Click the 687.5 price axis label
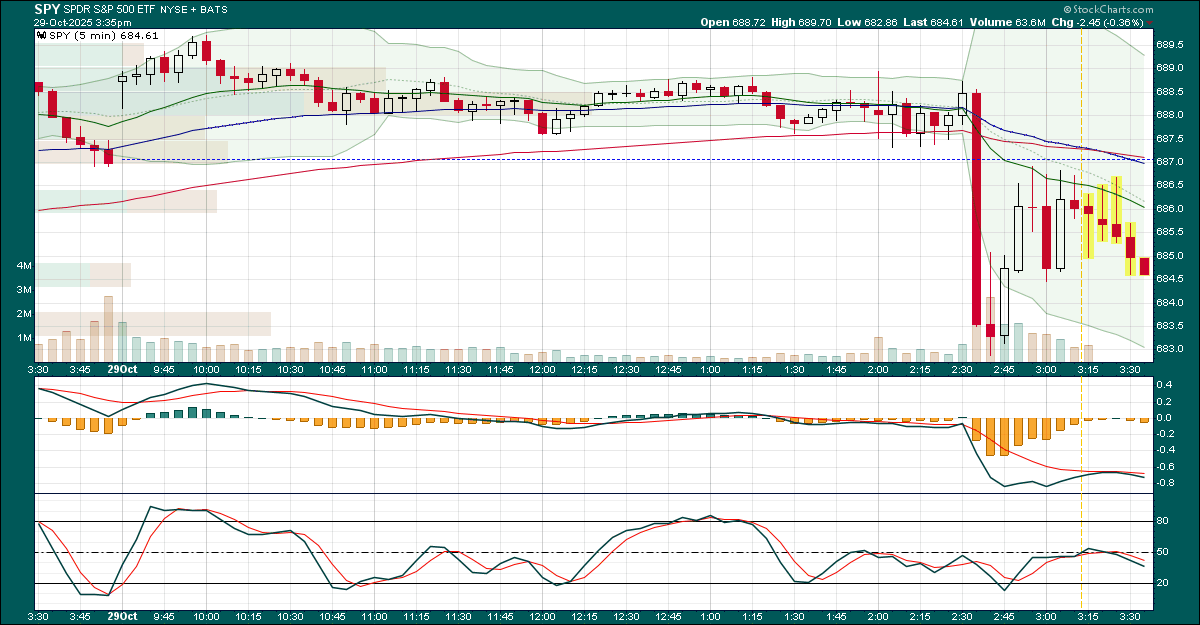This screenshot has height=625, width=1200. (1169, 138)
